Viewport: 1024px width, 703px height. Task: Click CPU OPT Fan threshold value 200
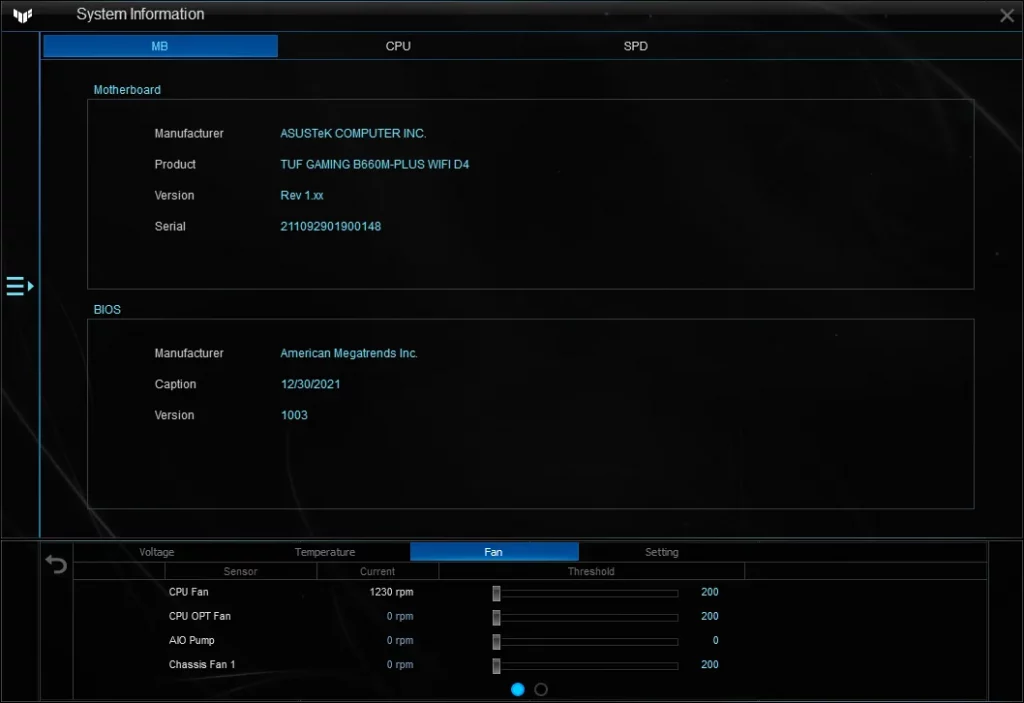(710, 616)
